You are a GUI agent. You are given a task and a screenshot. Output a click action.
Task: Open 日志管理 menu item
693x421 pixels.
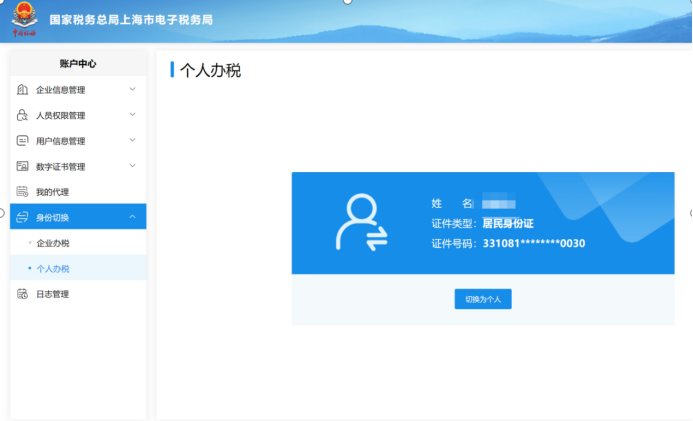coord(78,294)
